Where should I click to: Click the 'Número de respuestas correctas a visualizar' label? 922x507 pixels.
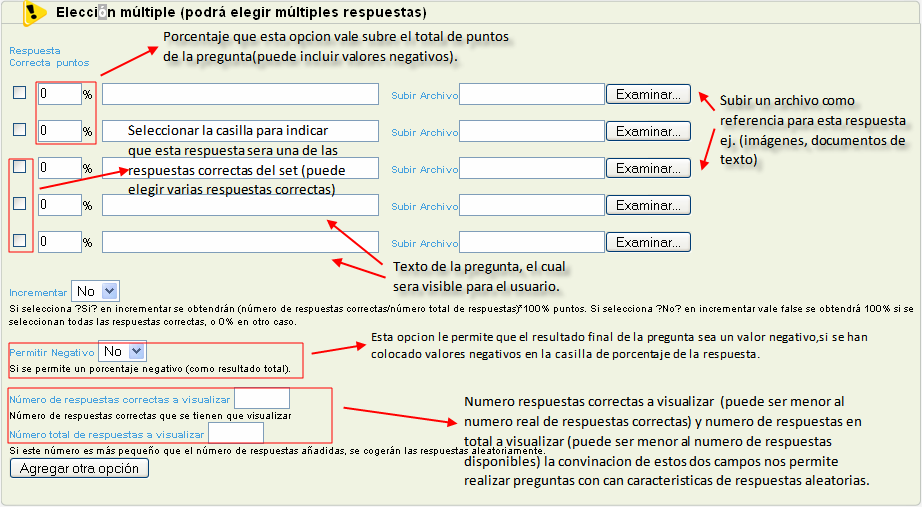point(120,399)
